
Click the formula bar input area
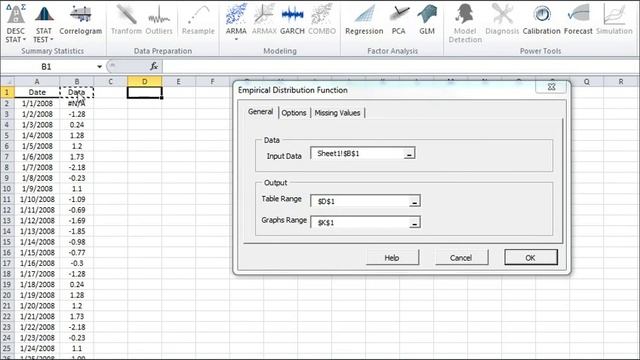pos(400,66)
